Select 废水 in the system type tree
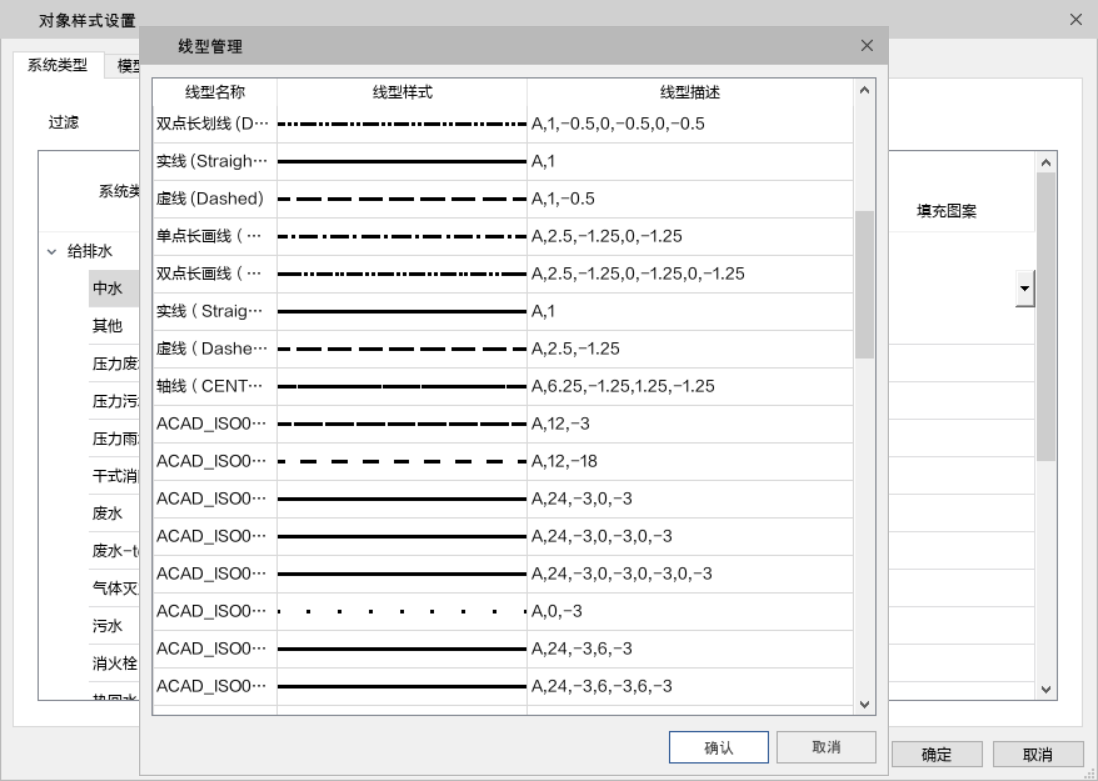Screen dimensions: 1098x781 pyautogui.click(x=107, y=513)
